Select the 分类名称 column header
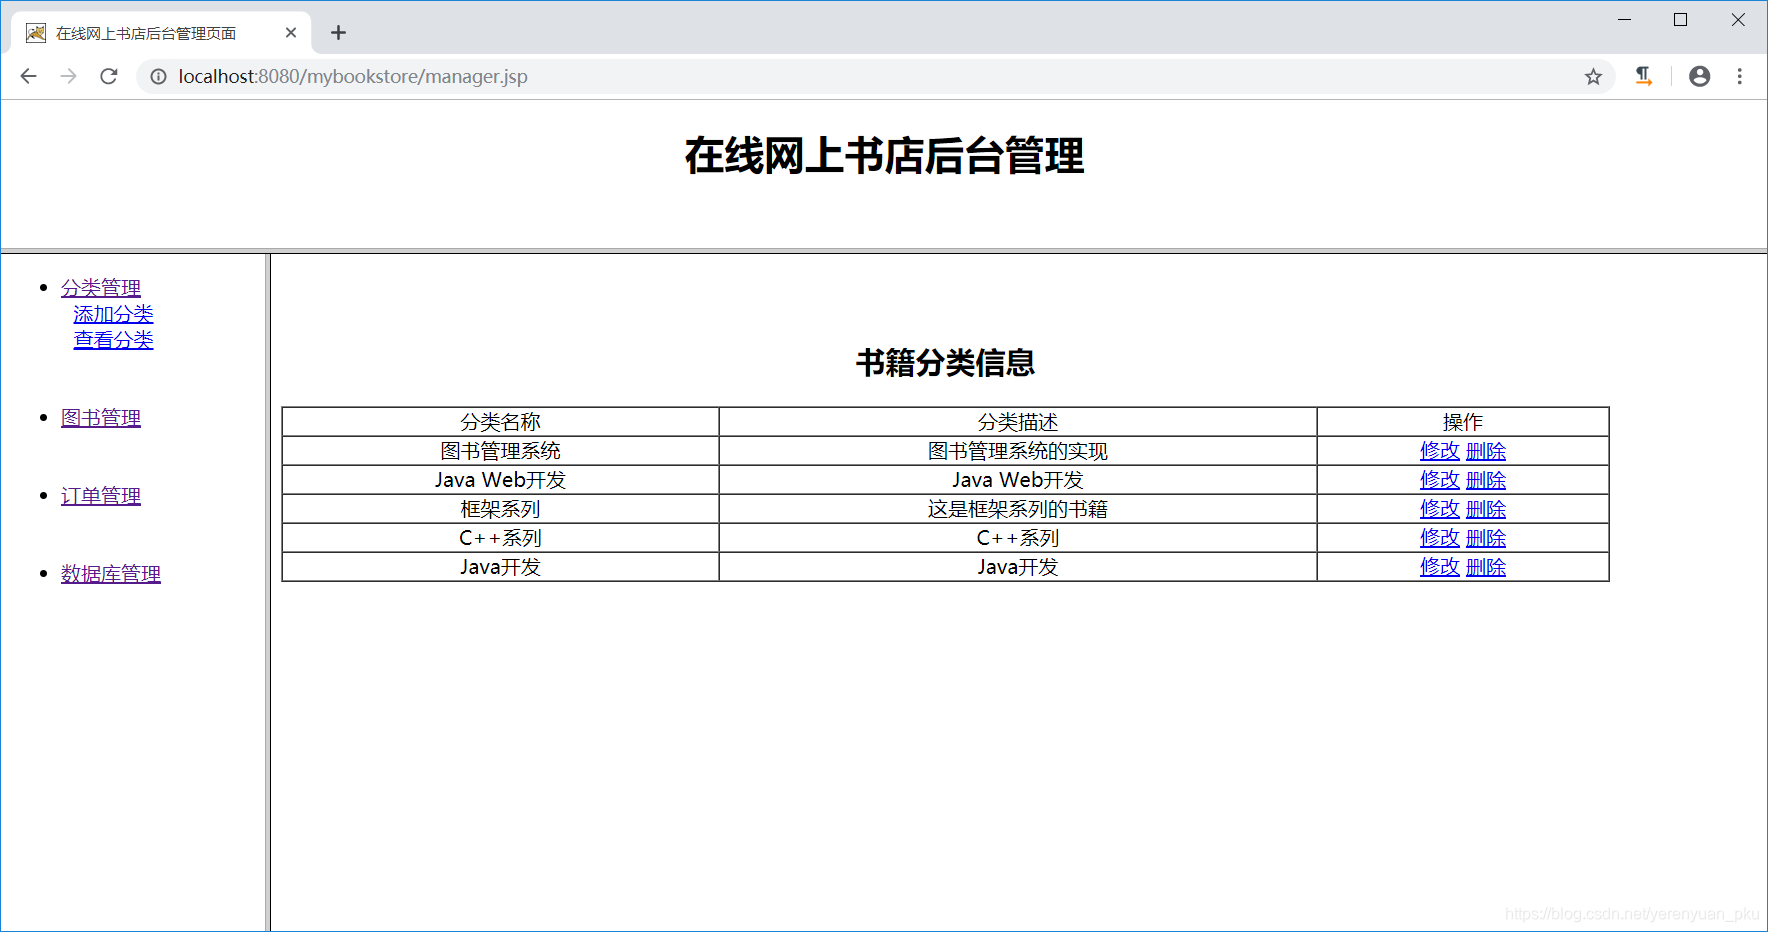1768x932 pixels. [x=500, y=422]
